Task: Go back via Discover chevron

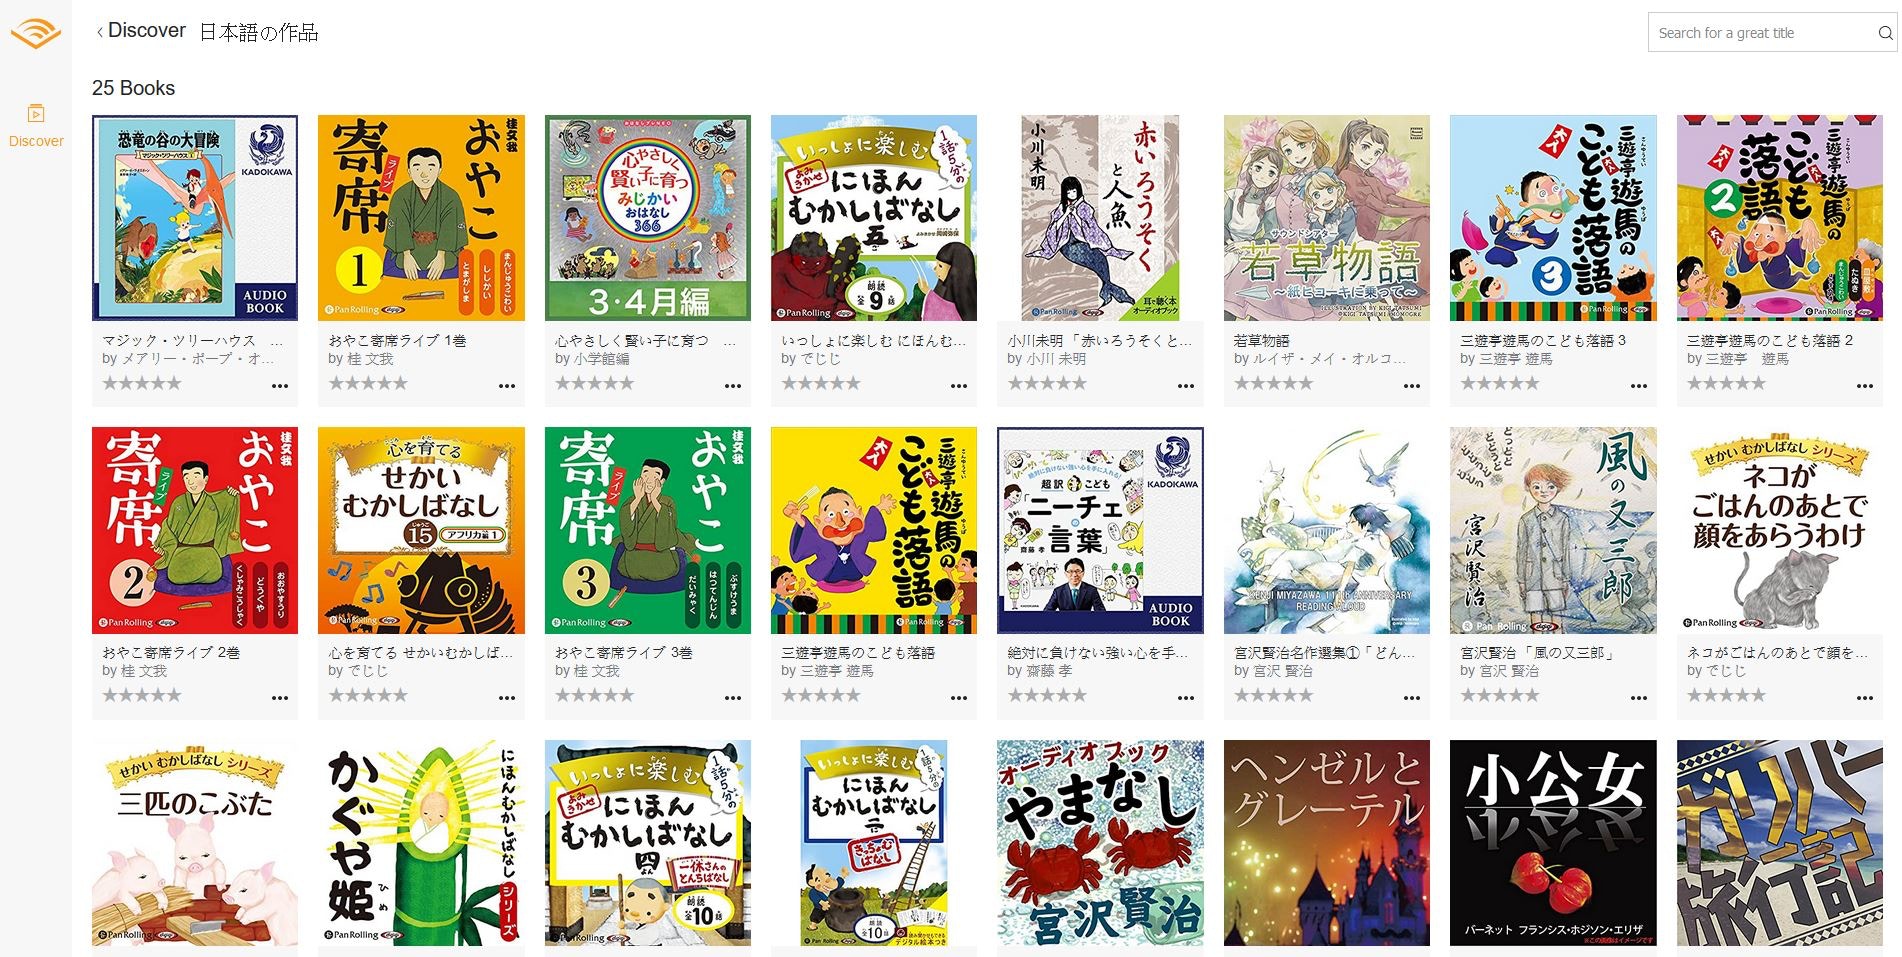Action: click(x=100, y=32)
